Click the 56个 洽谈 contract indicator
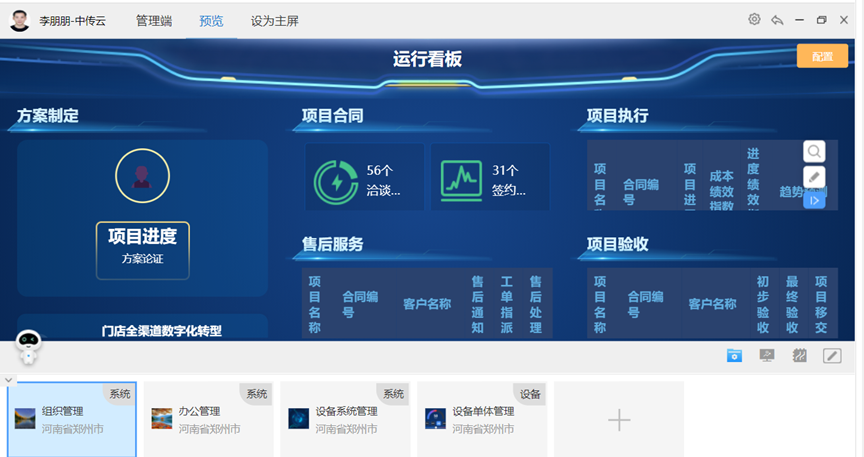The image size is (864, 457). coord(365,180)
